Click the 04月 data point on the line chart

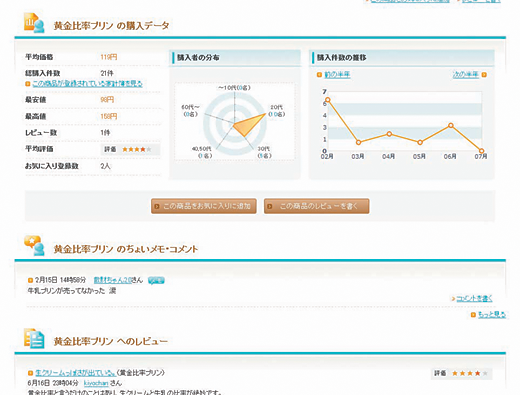click(x=389, y=134)
